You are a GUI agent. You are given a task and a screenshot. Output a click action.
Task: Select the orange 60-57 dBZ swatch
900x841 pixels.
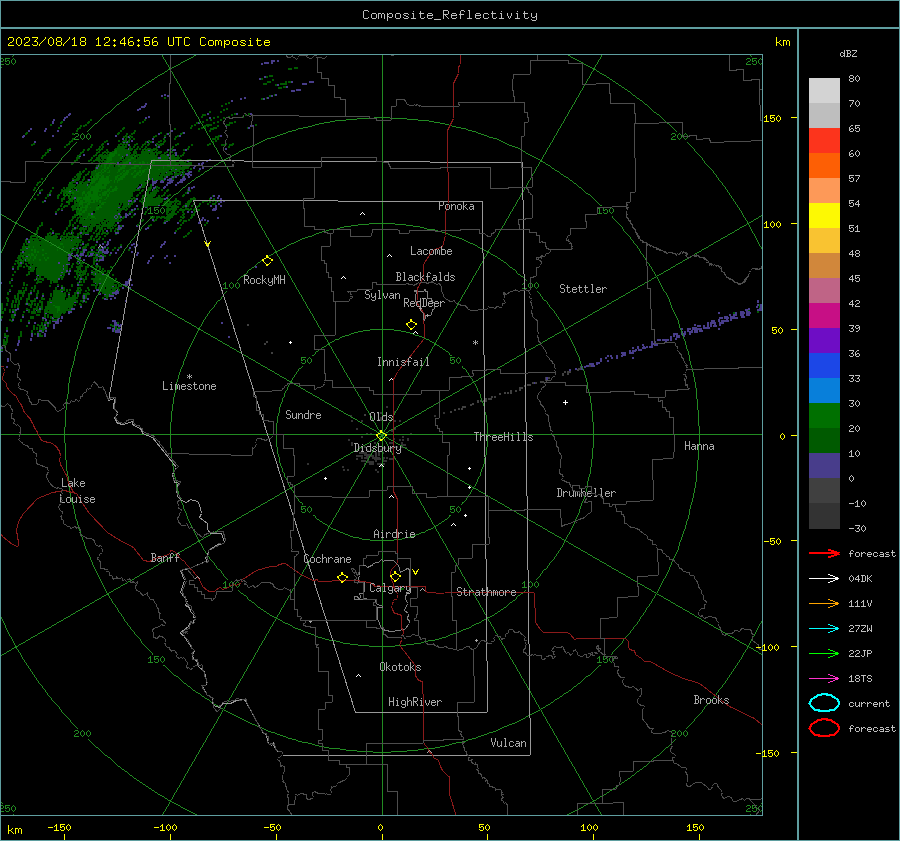point(824,165)
